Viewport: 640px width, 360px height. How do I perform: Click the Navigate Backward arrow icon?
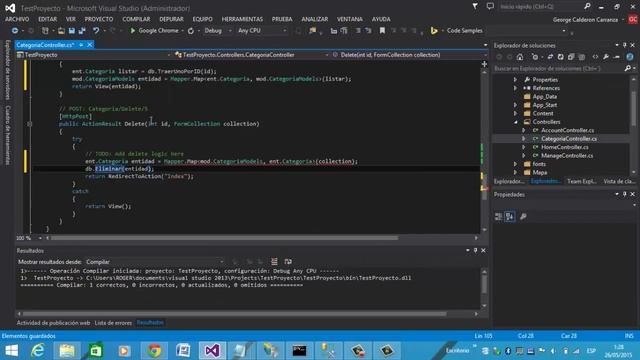coord(15,31)
